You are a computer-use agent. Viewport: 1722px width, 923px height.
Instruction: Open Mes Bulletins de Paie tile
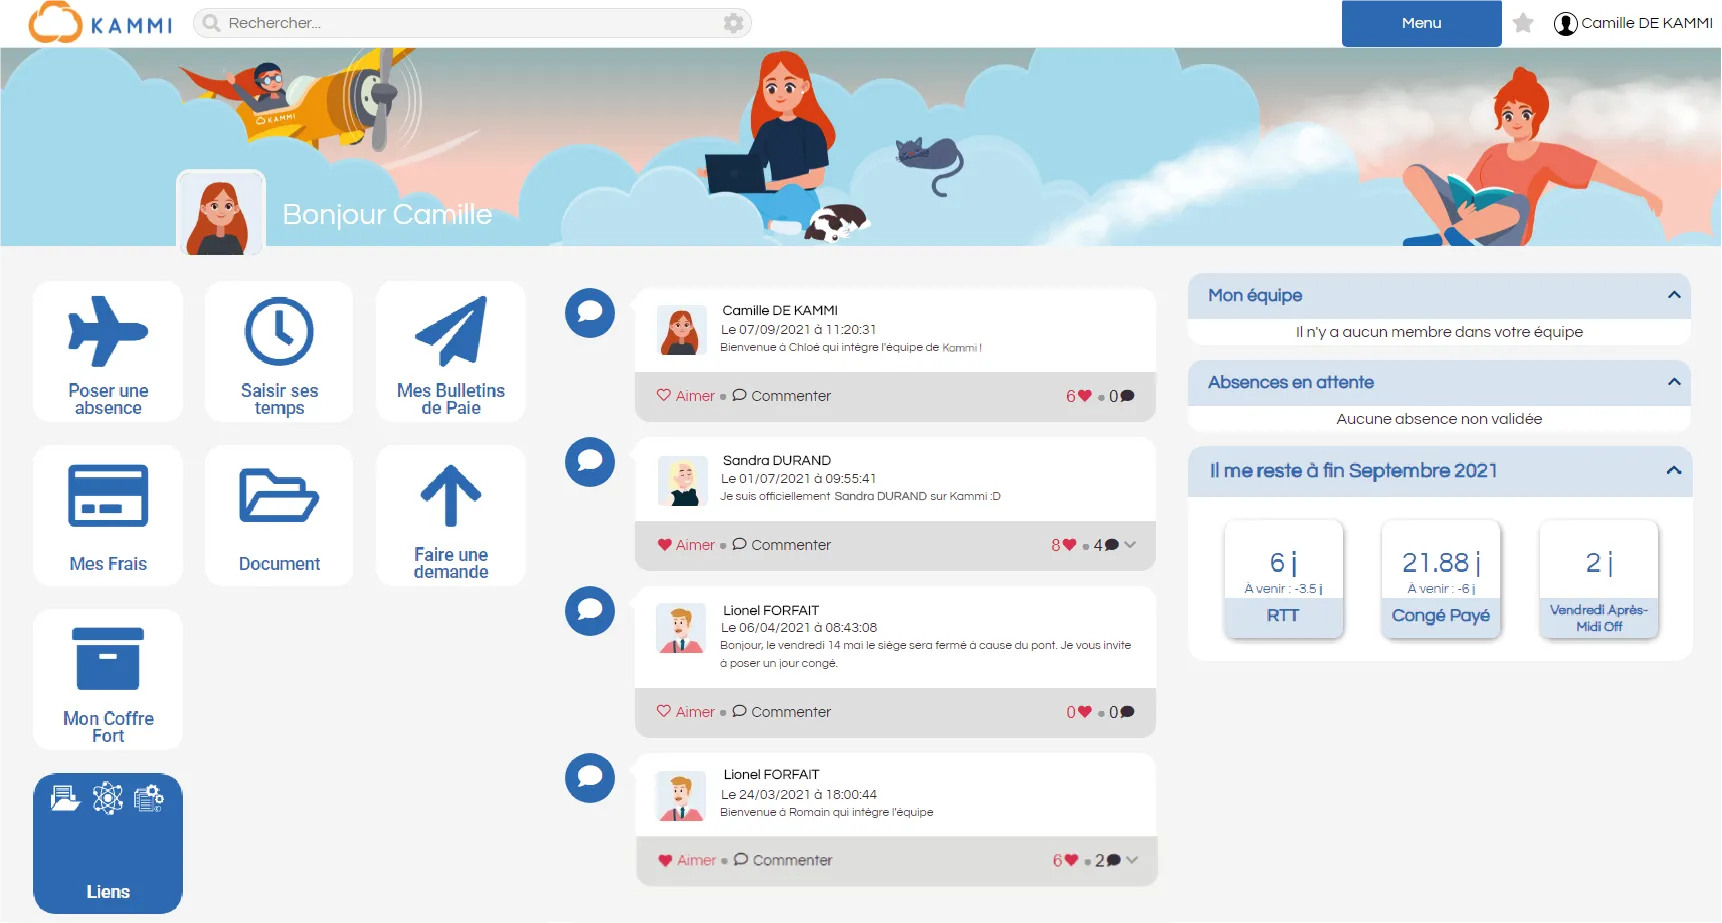coord(450,351)
